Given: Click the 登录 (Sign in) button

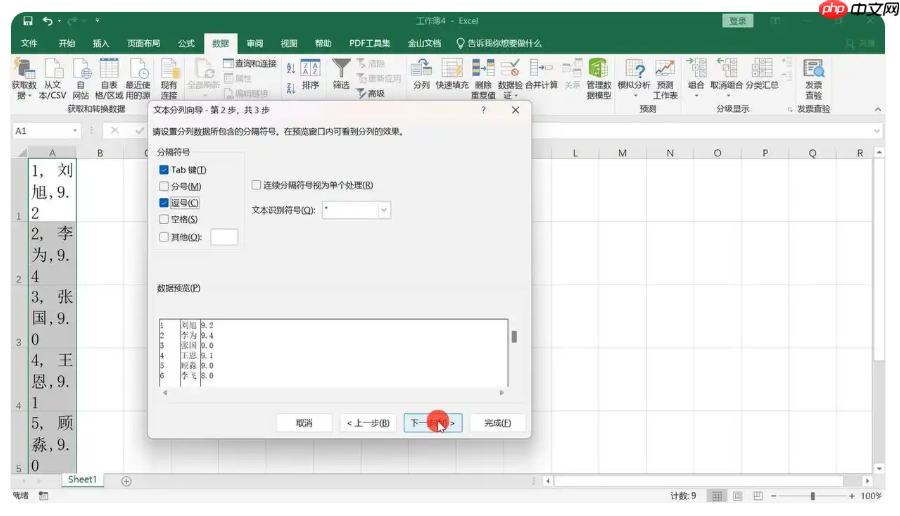Looking at the screenshot, I should tap(738, 21).
